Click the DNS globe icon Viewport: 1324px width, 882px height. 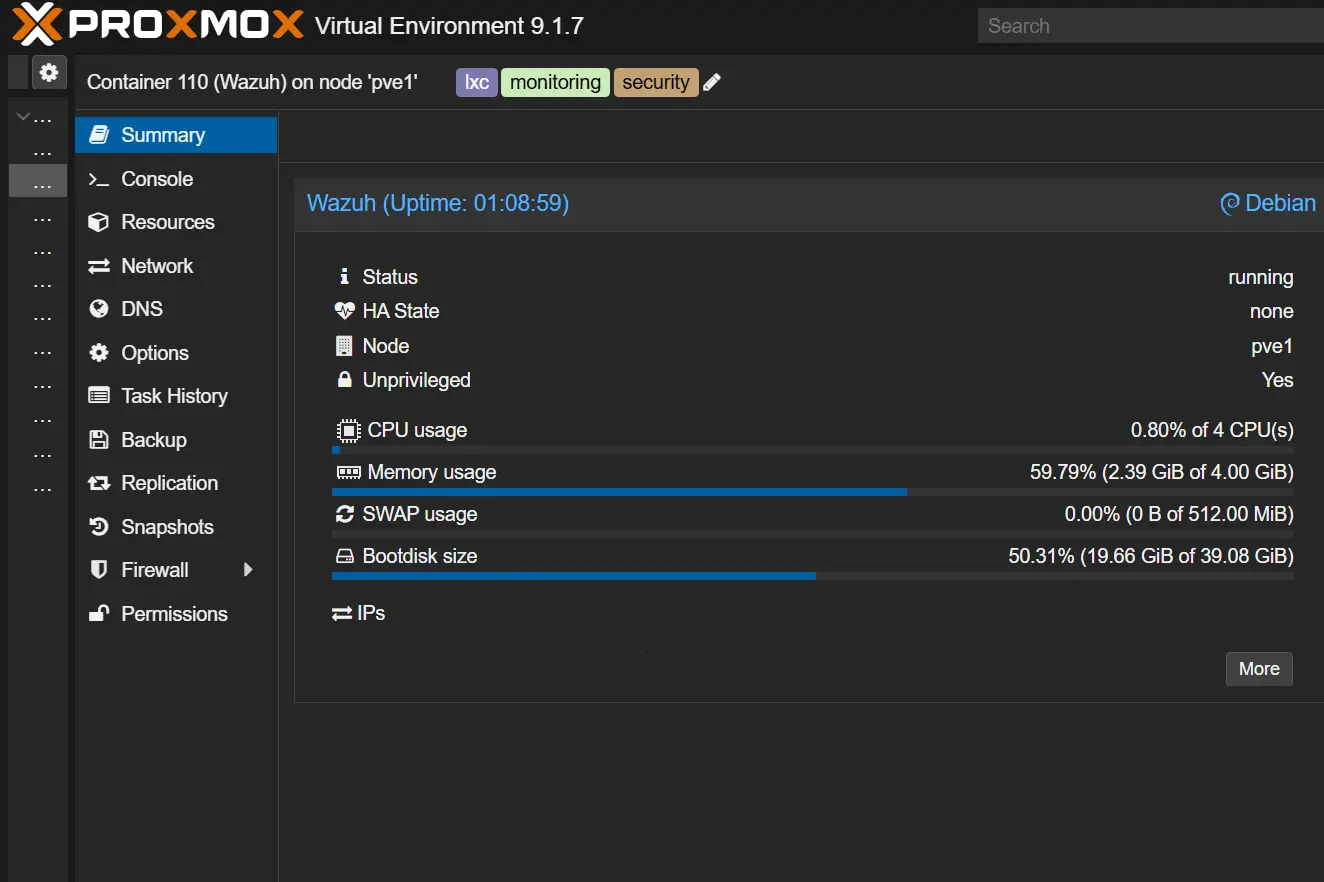[x=98, y=309]
